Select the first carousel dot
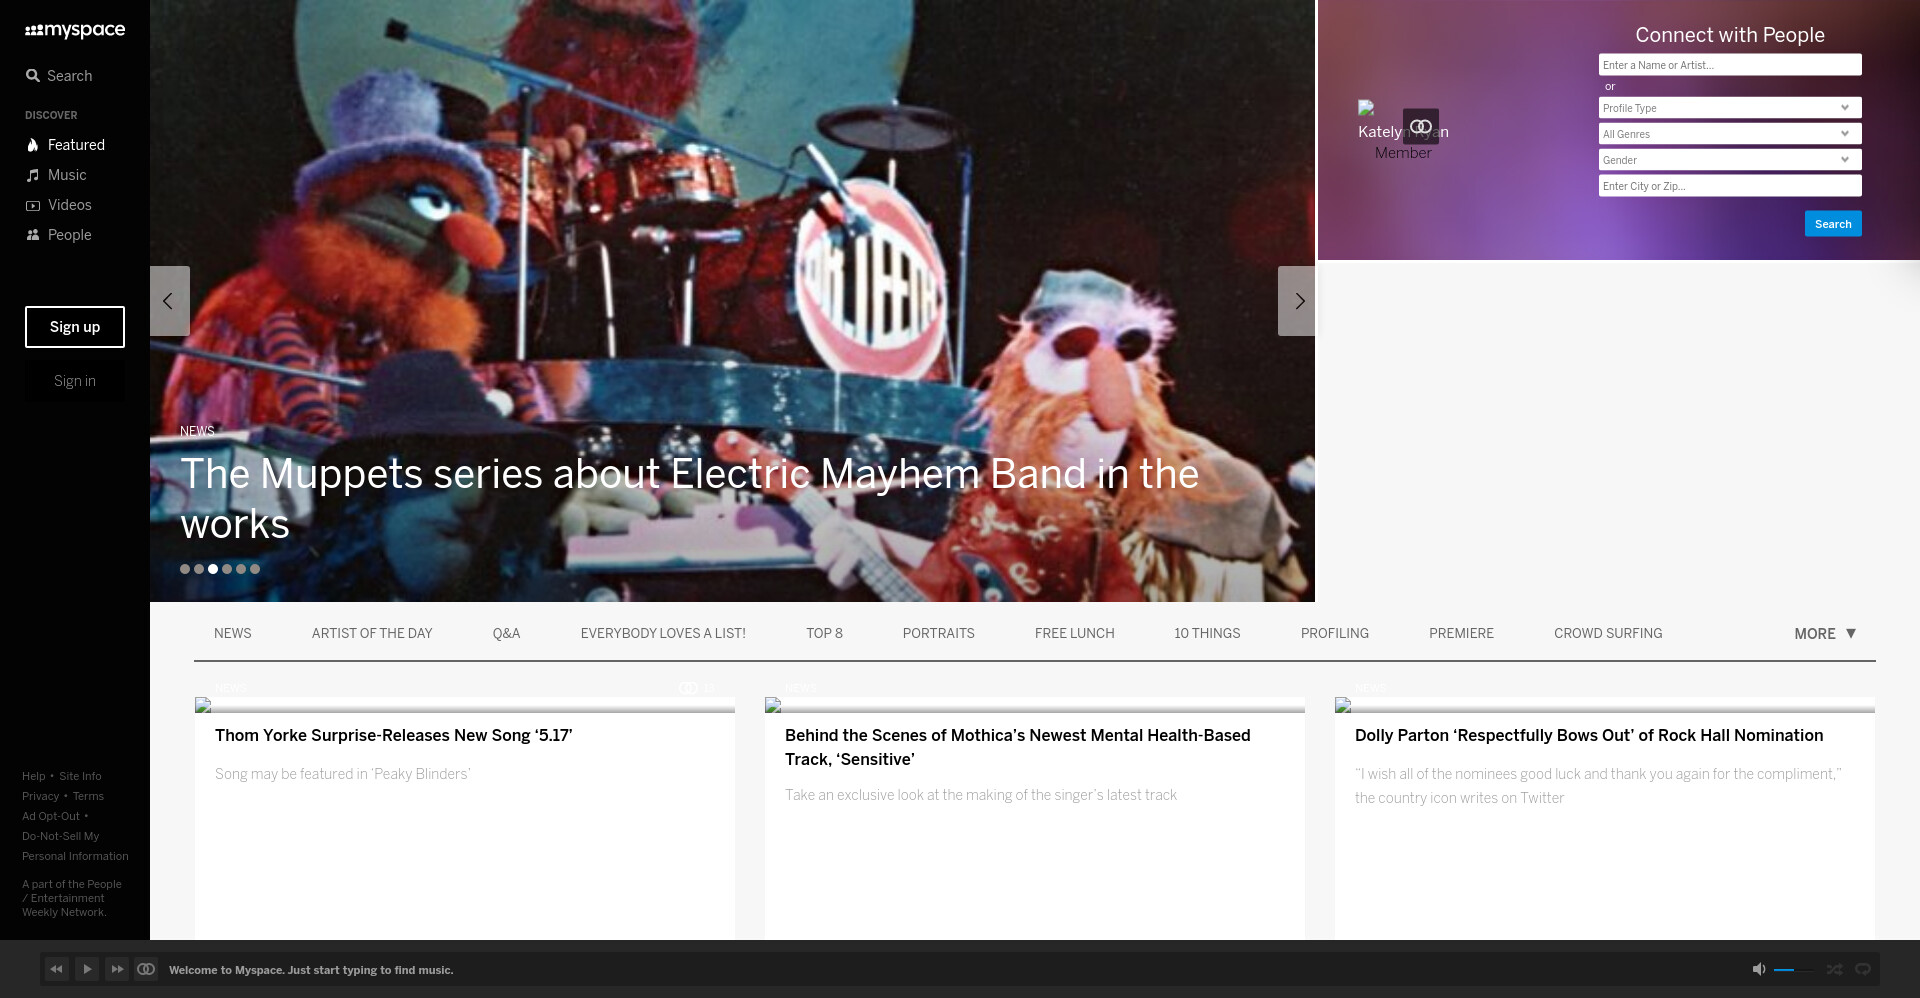 [x=185, y=569]
